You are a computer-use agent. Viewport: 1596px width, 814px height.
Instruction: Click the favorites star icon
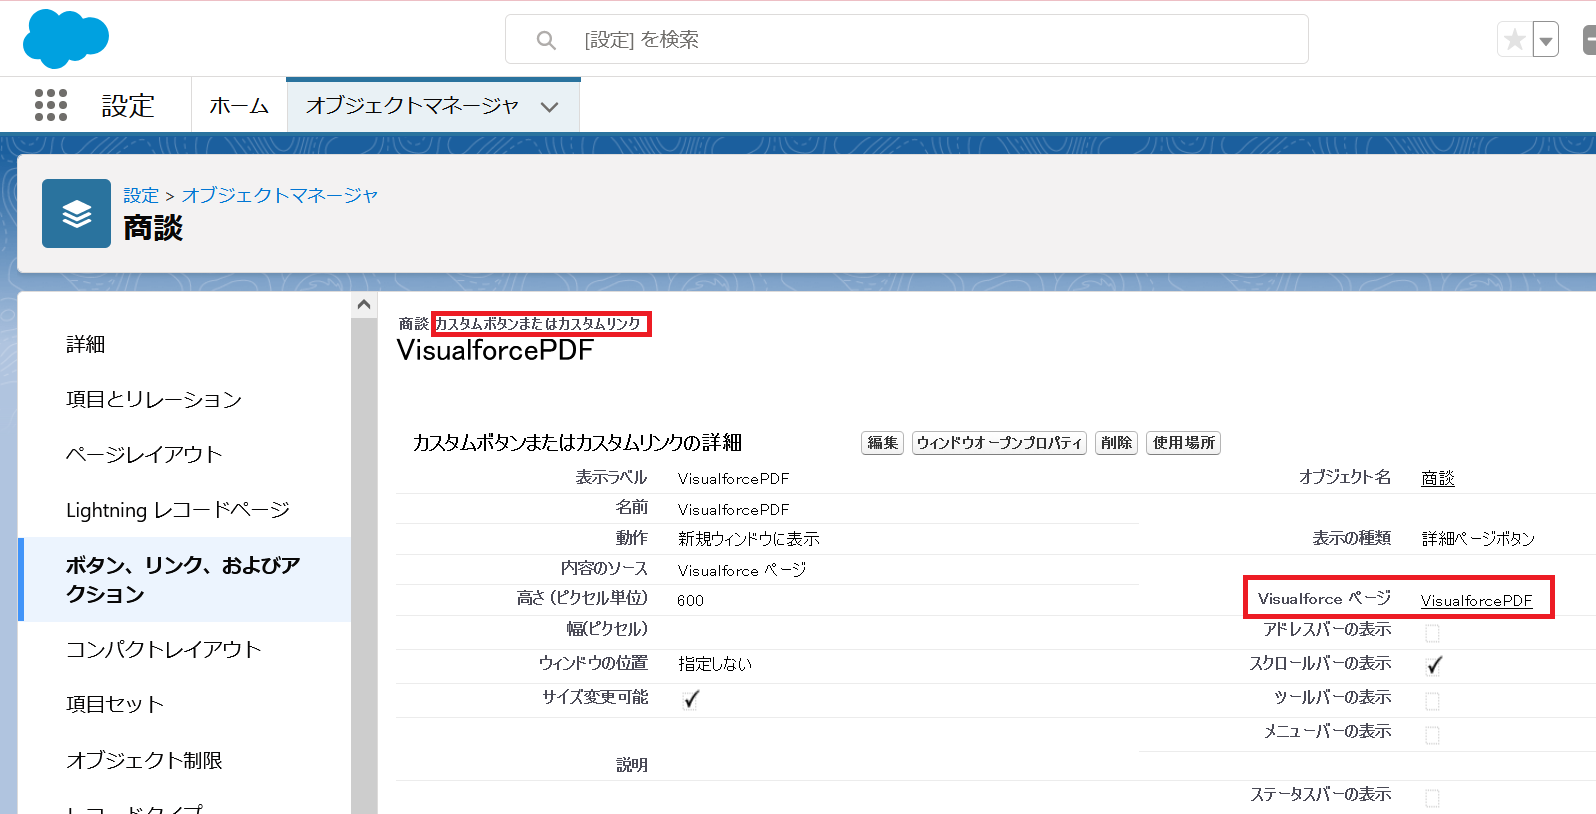click(1514, 40)
